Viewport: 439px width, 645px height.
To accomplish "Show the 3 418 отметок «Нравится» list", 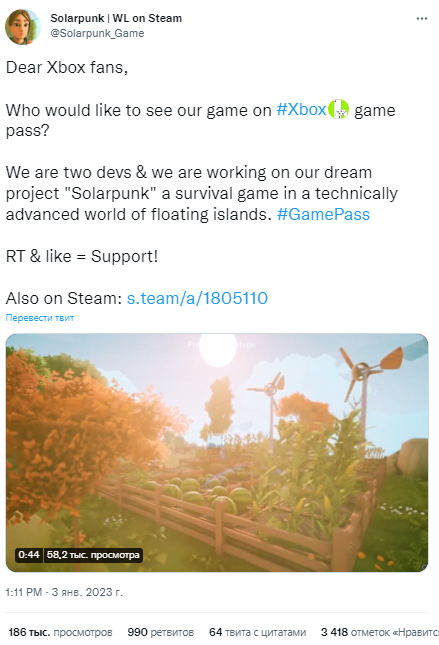I will point(379,632).
